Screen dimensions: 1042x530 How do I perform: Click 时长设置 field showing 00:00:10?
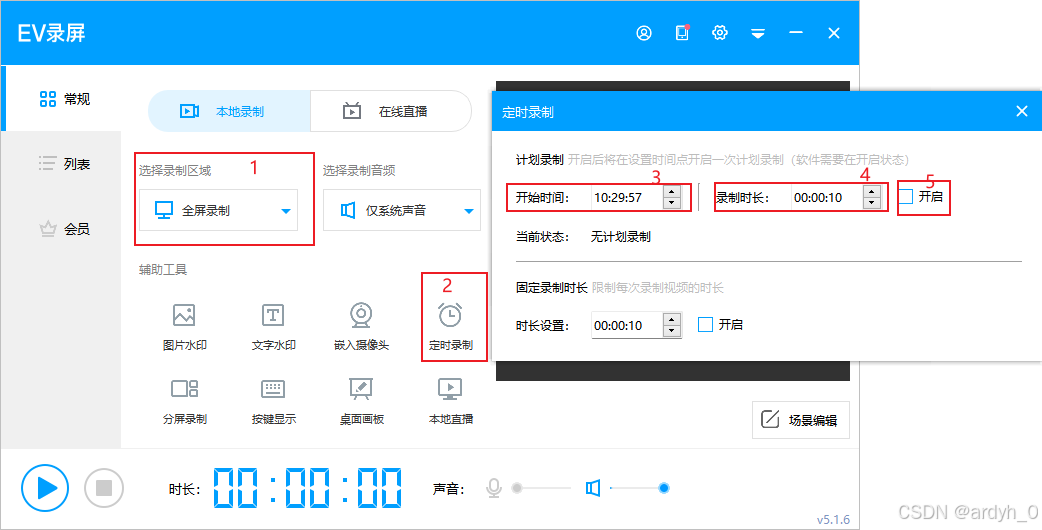click(x=627, y=325)
